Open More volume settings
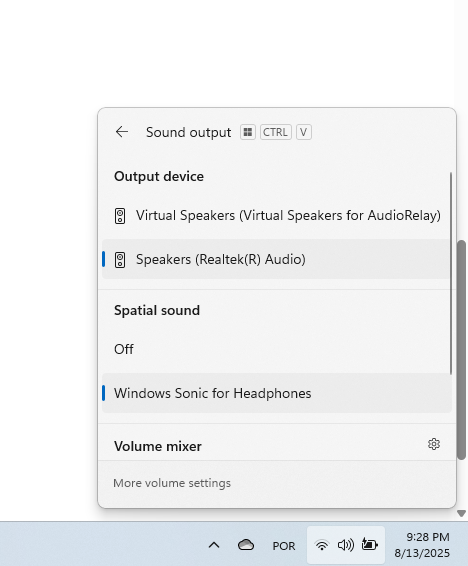This screenshot has height=566, width=468. [x=172, y=483]
